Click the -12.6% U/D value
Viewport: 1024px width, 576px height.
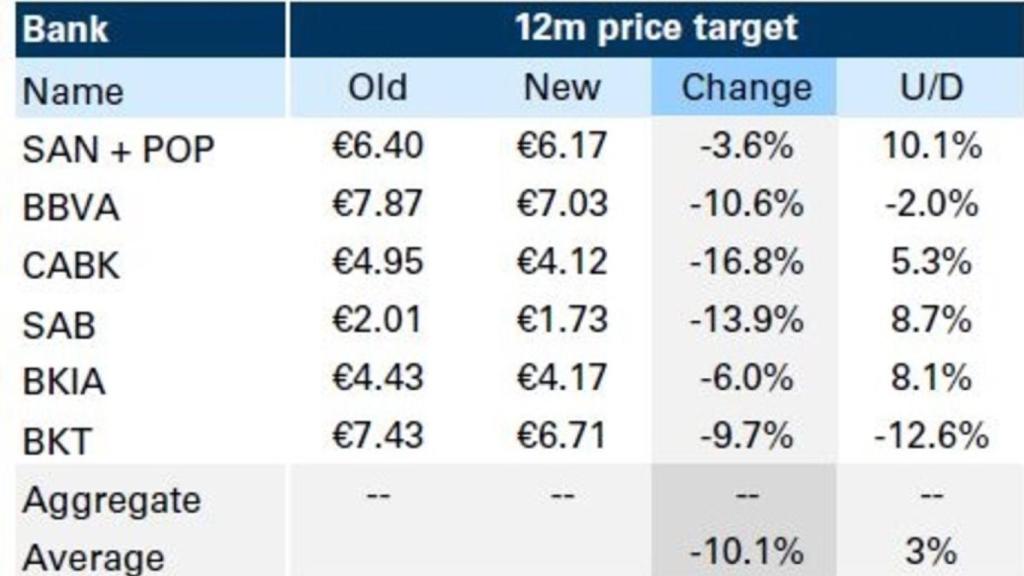pos(930,436)
